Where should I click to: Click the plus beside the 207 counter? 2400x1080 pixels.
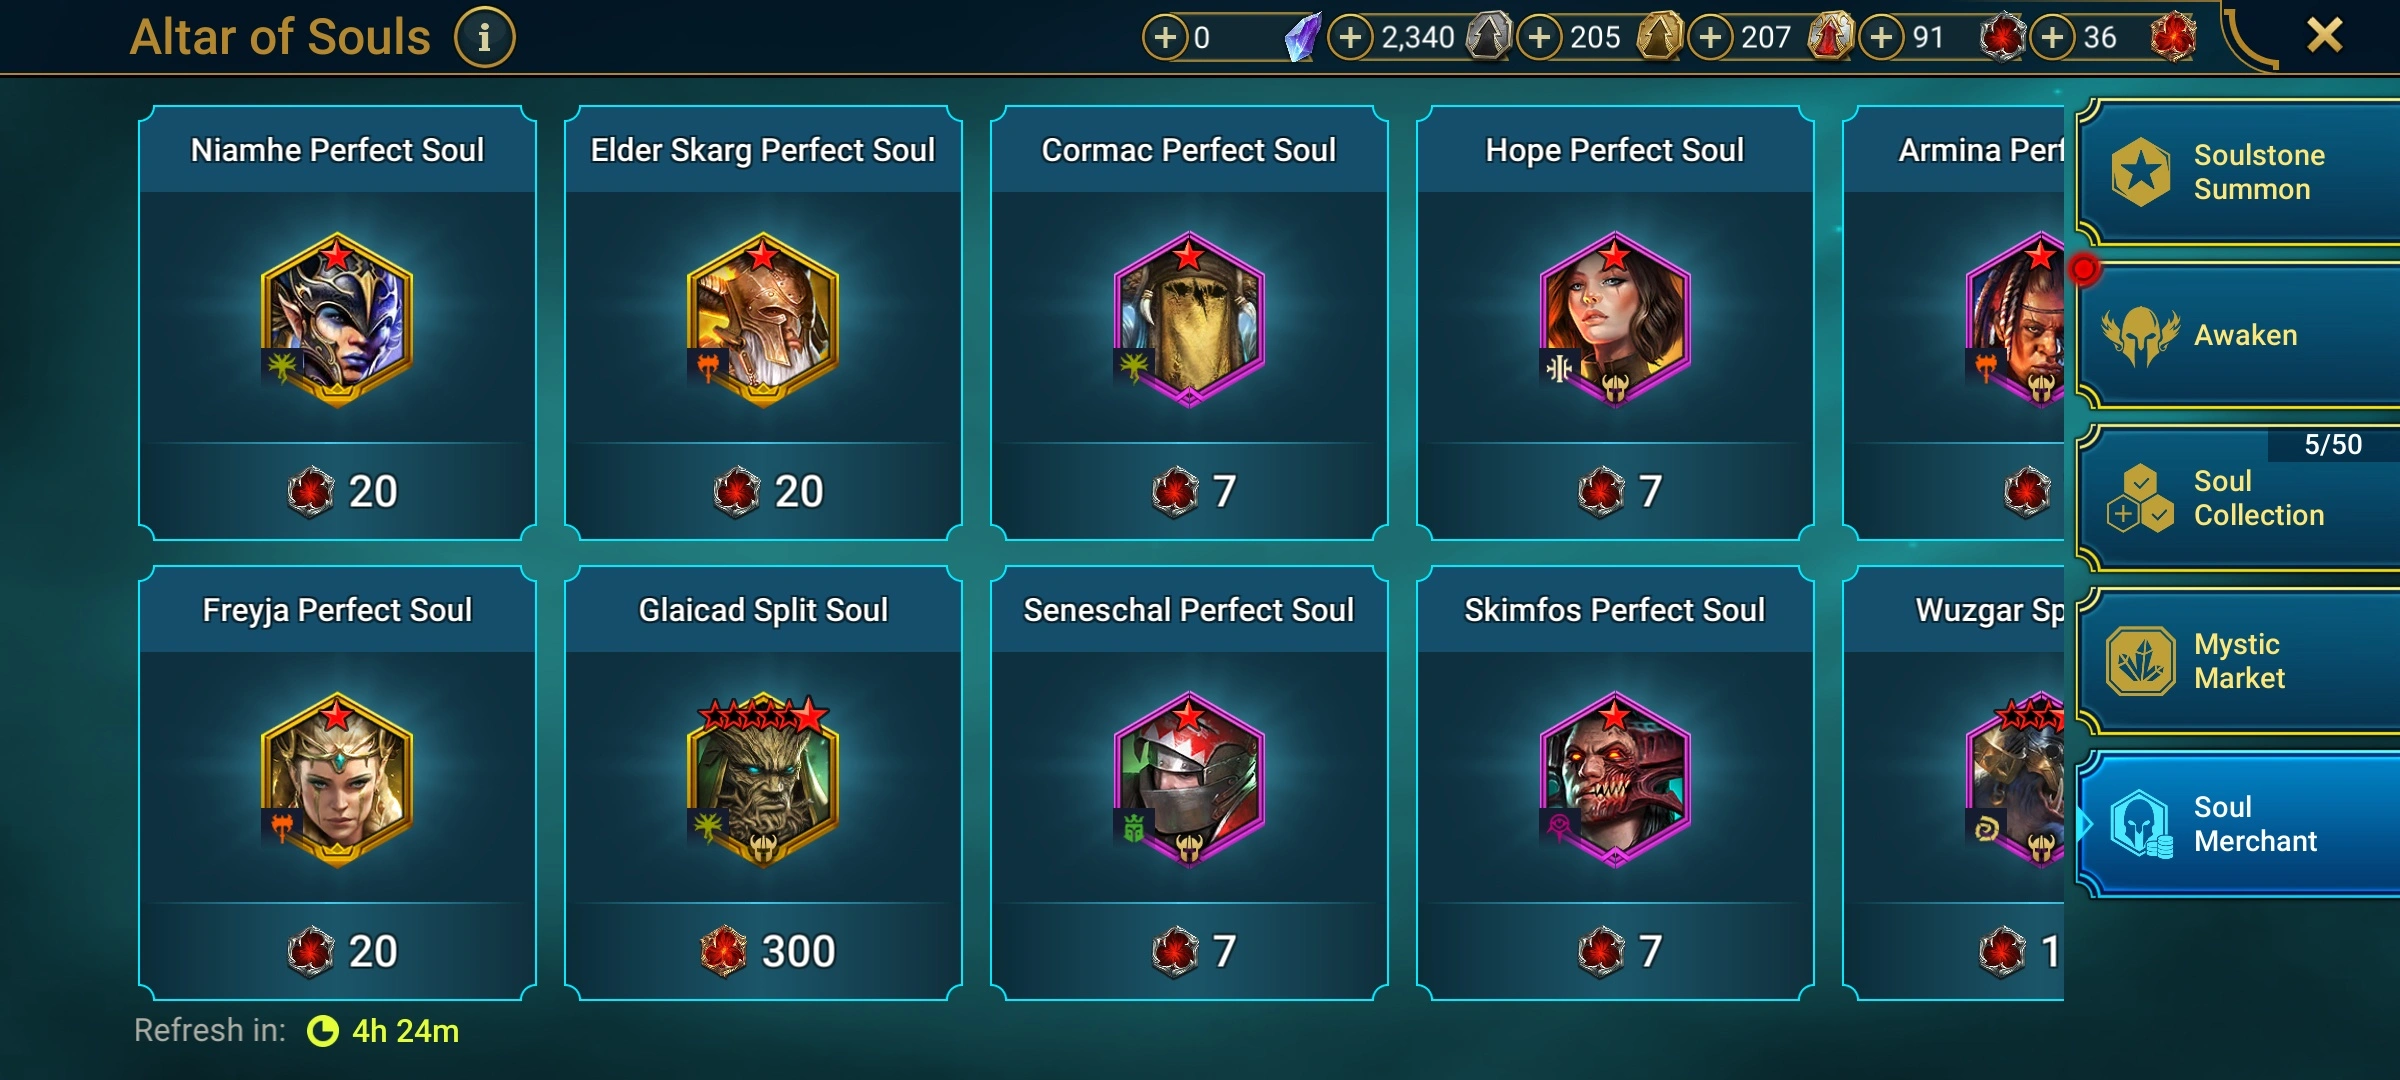[x=1711, y=38]
